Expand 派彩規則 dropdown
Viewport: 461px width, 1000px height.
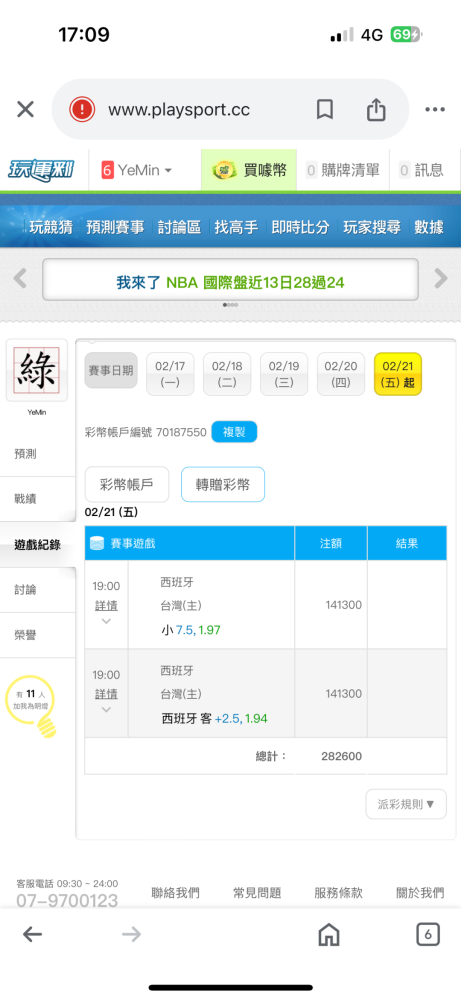click(406, 804)
